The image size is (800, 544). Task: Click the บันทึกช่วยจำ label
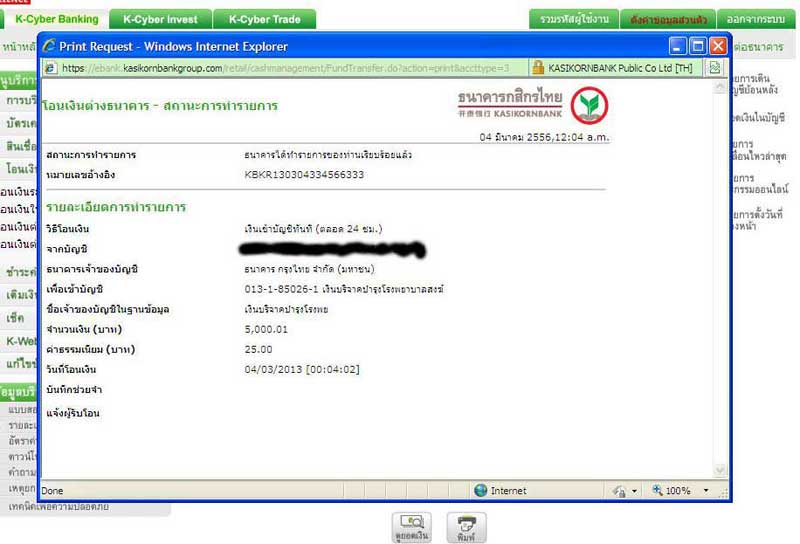74,389
